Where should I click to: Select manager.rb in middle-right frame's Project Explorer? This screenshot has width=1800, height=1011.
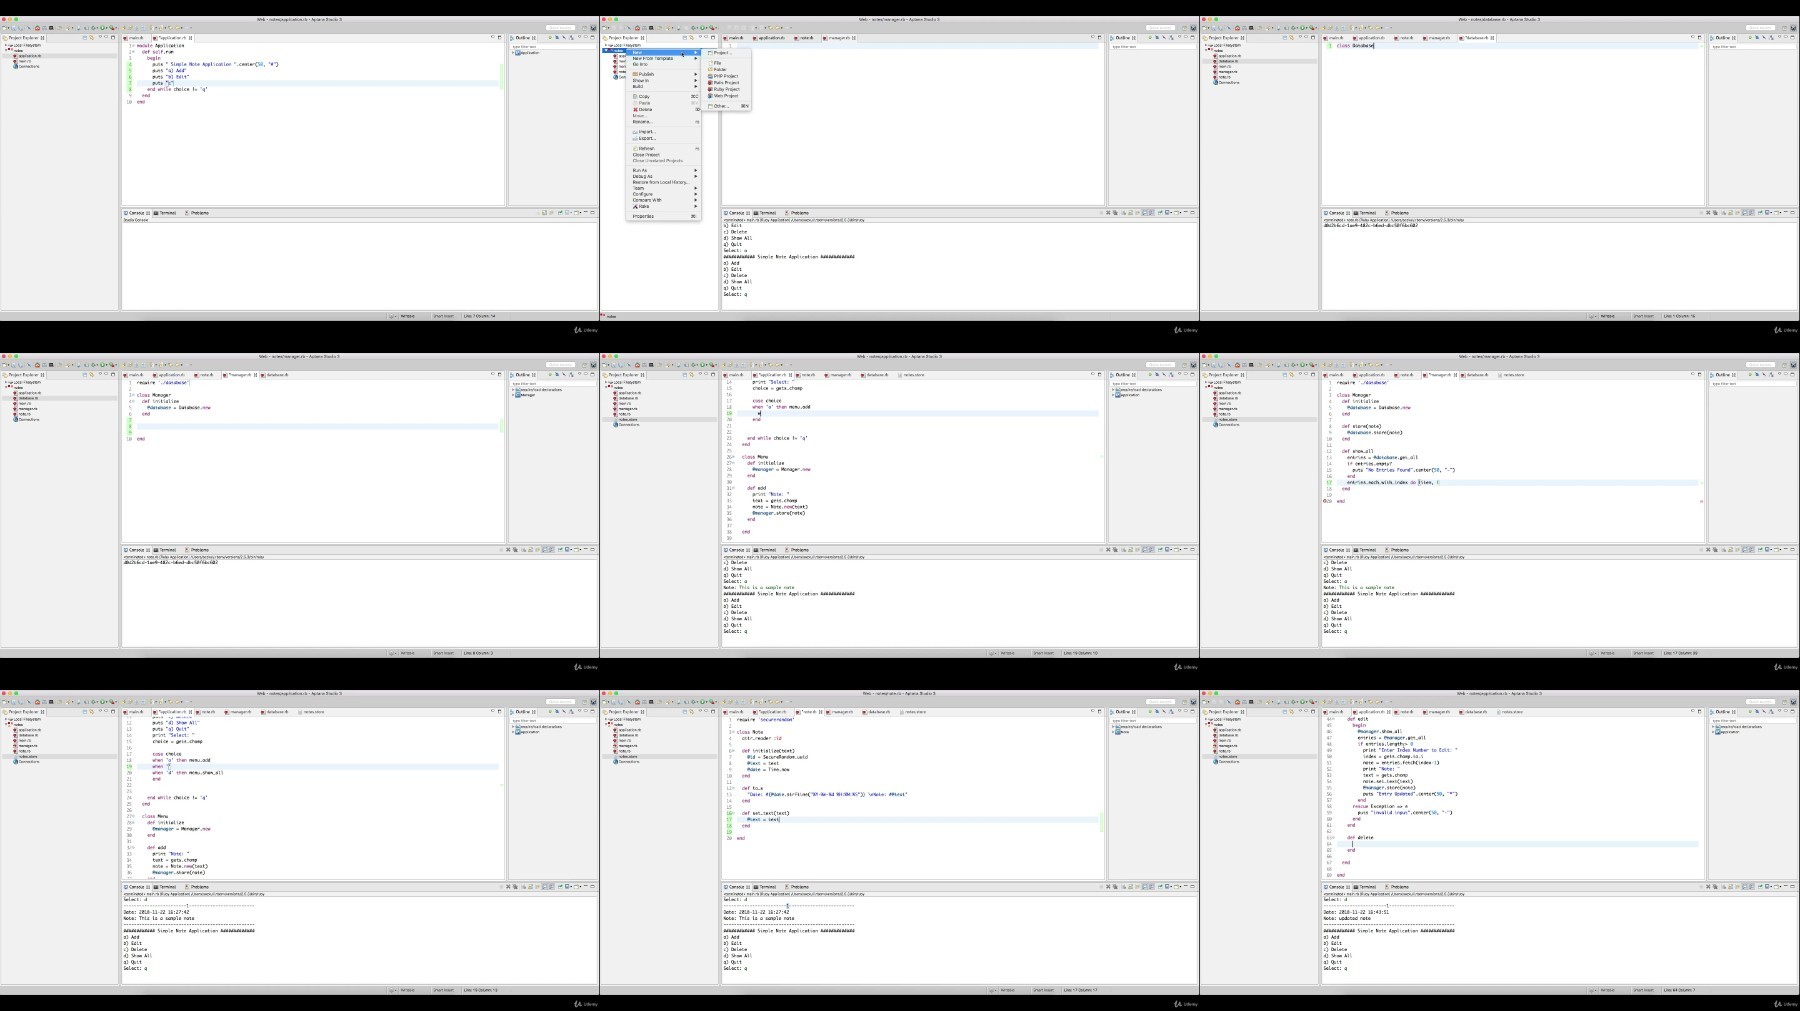coord(1227,409)
